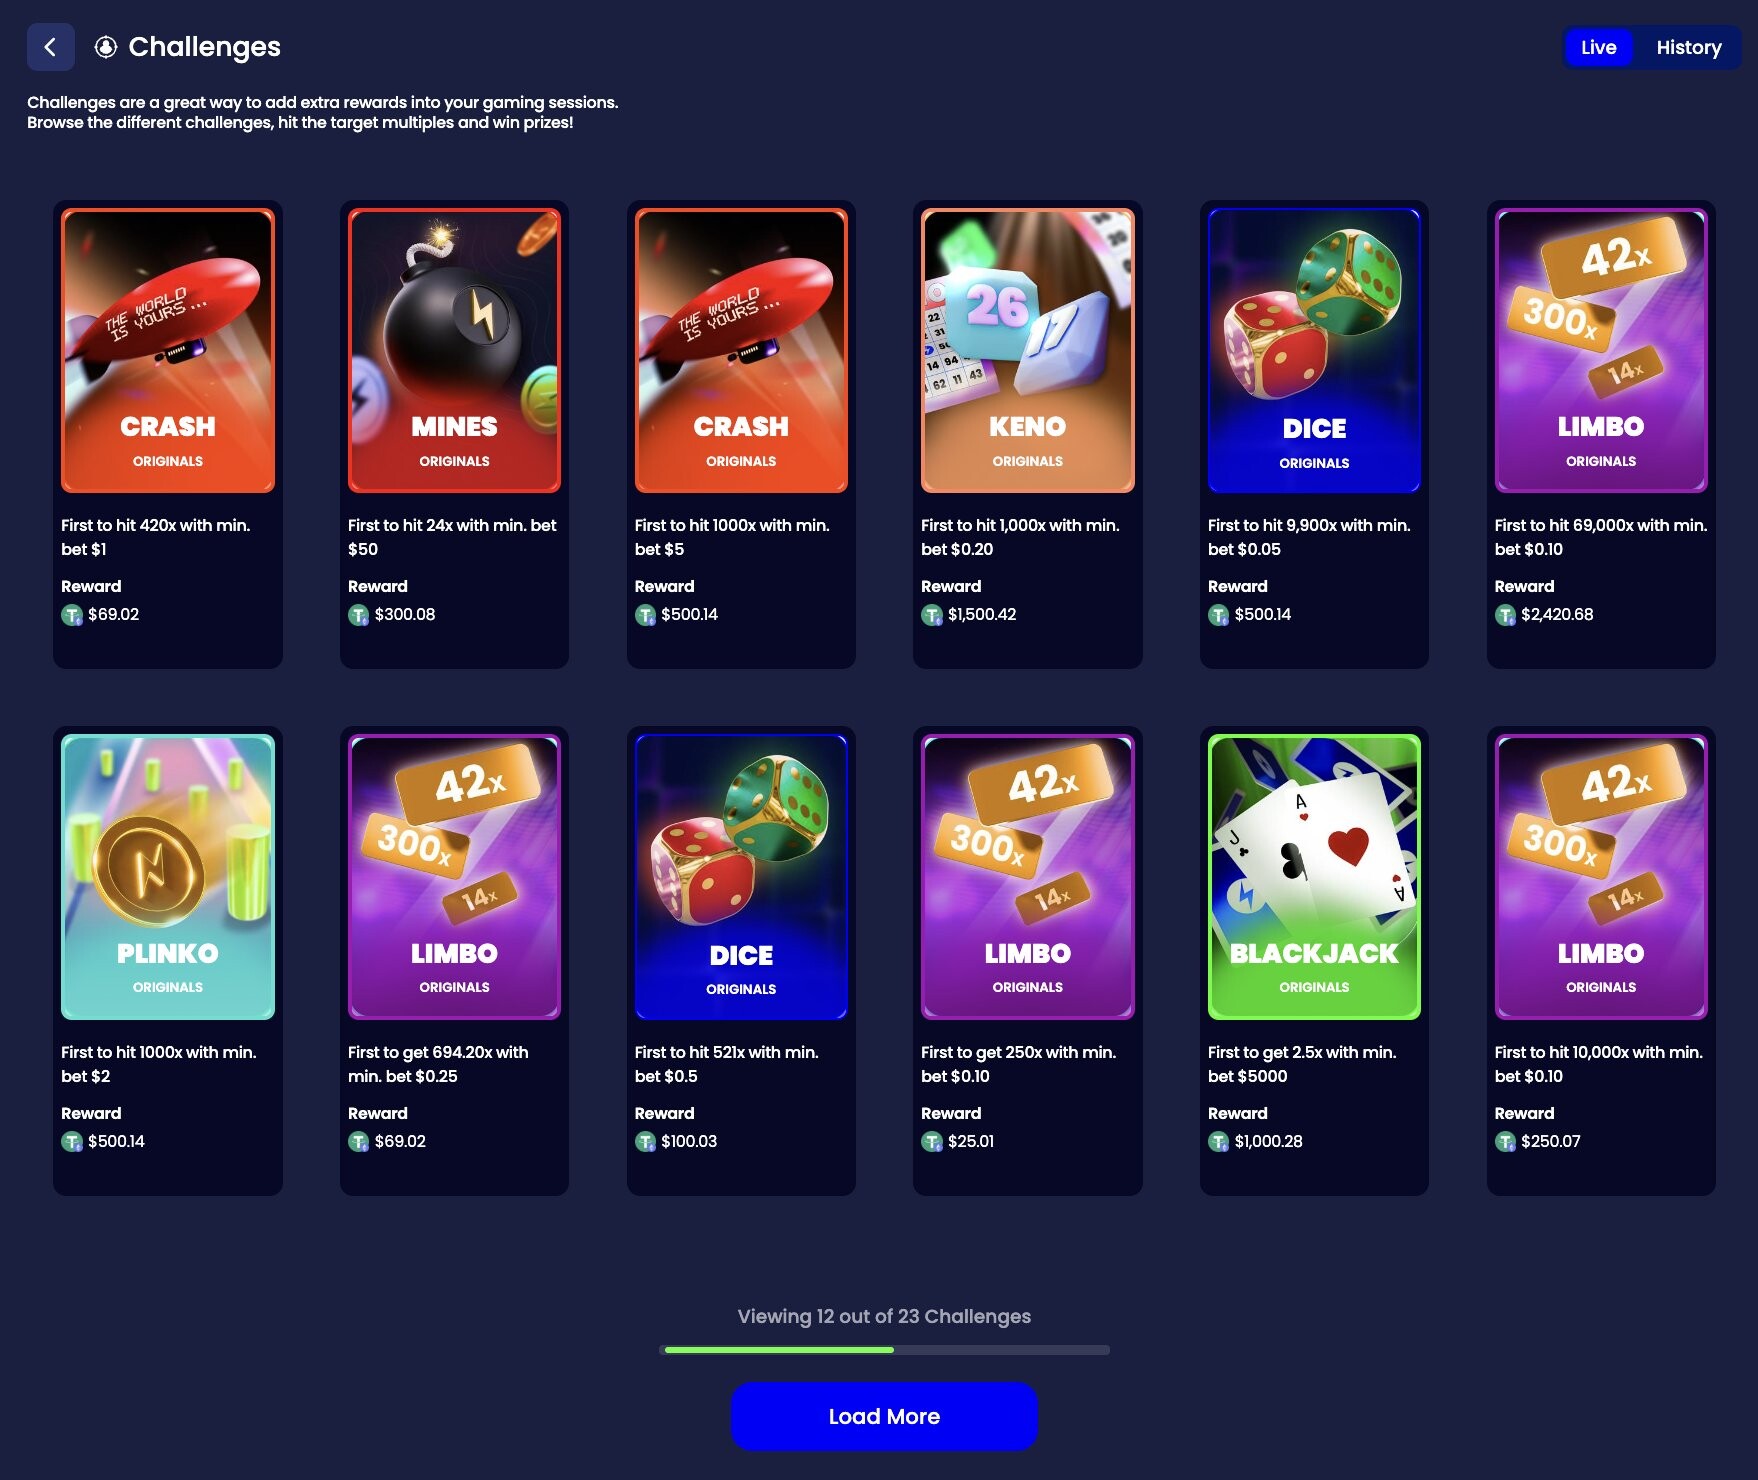The width and height of the screenshot is (1758, 1480).
Task: Open the Blackjack 2.5x challenge card
Action: click(1314, 961)
